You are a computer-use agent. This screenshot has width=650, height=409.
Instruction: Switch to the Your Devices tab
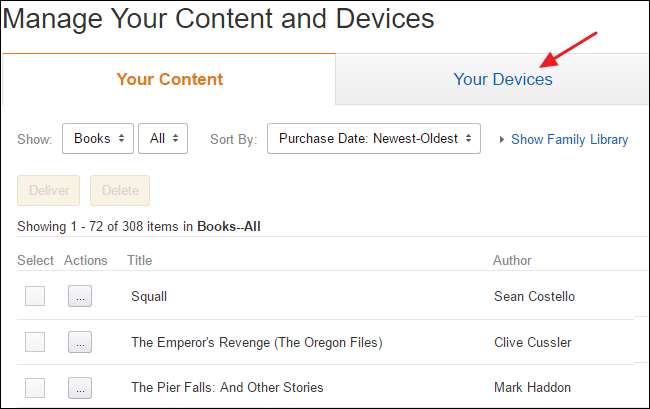(502, 79)
